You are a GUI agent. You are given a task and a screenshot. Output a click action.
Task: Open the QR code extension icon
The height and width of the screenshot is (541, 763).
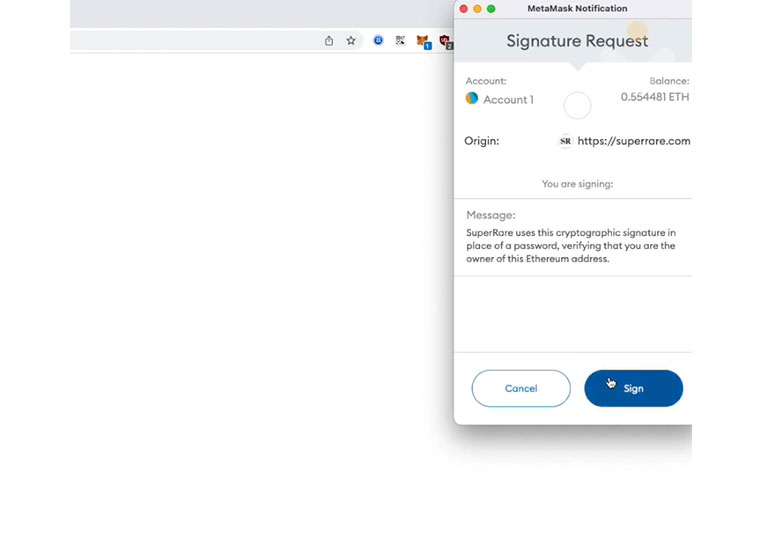pos(400,40)
